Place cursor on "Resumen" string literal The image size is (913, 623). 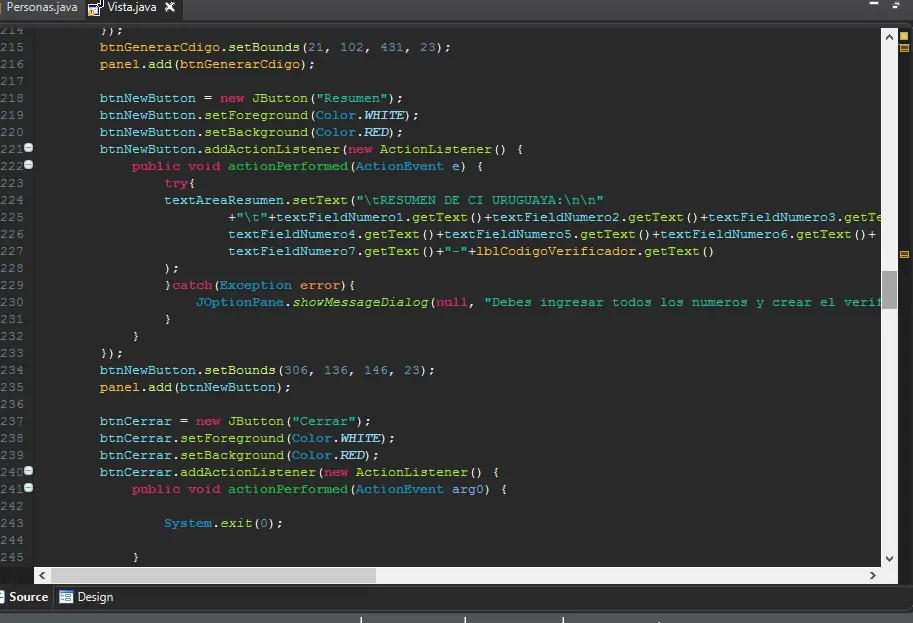[352, 98]
